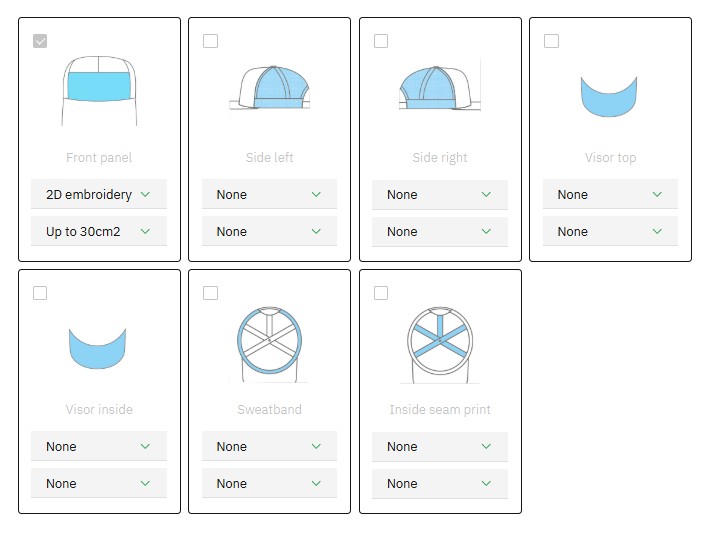This screenshot has width=712, height=540.
Task: Click the Side left cap illustration
Action: pos(269,89)
